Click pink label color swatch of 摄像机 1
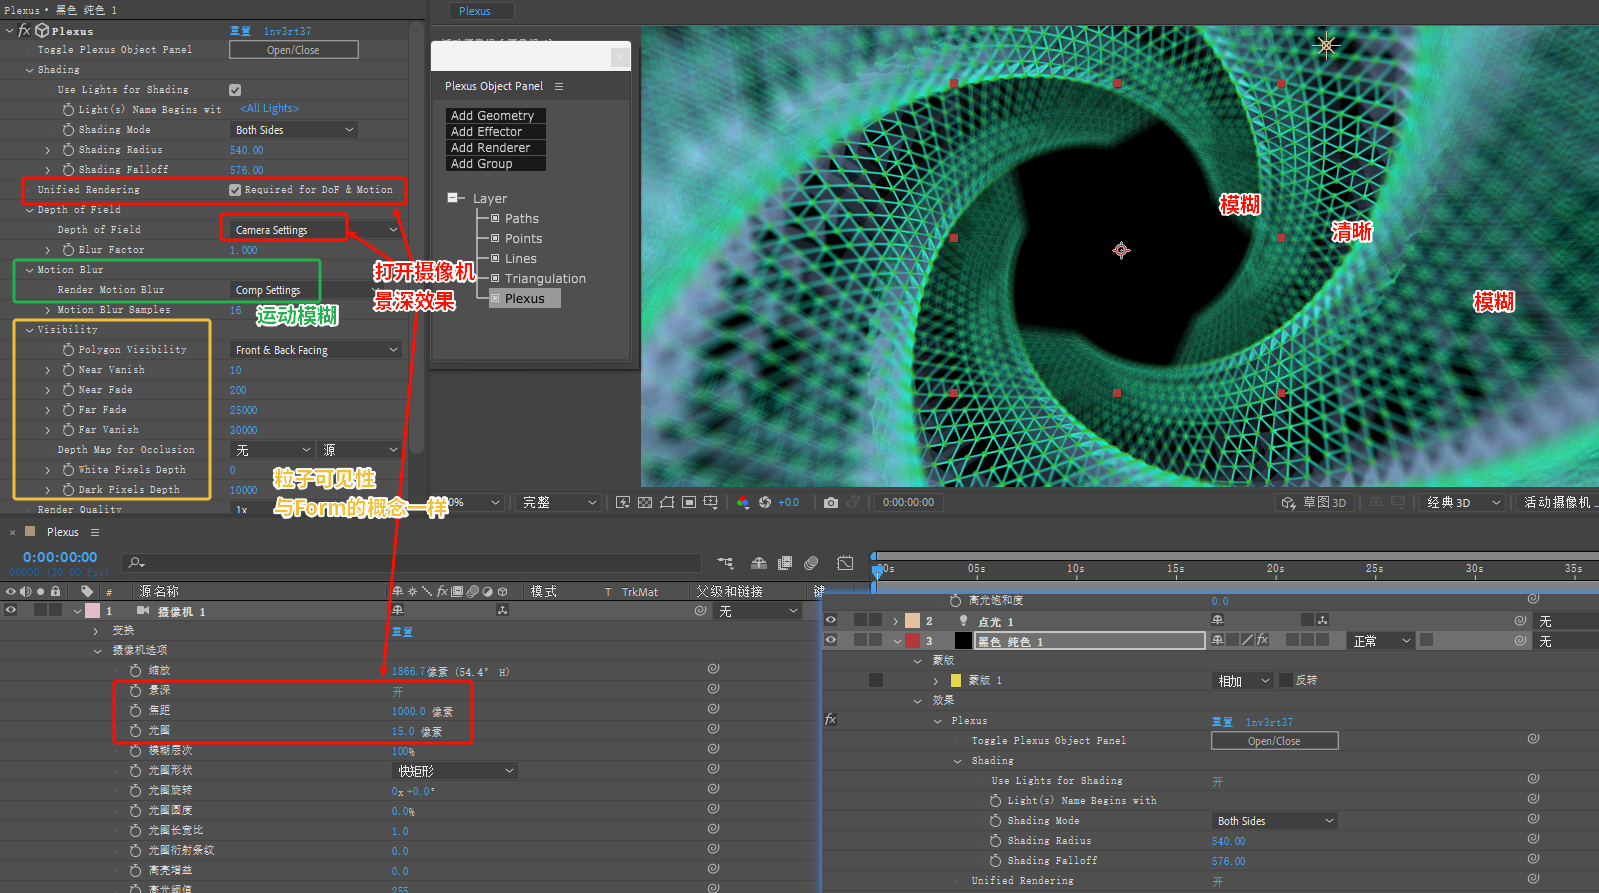 (x=92, y=610)
